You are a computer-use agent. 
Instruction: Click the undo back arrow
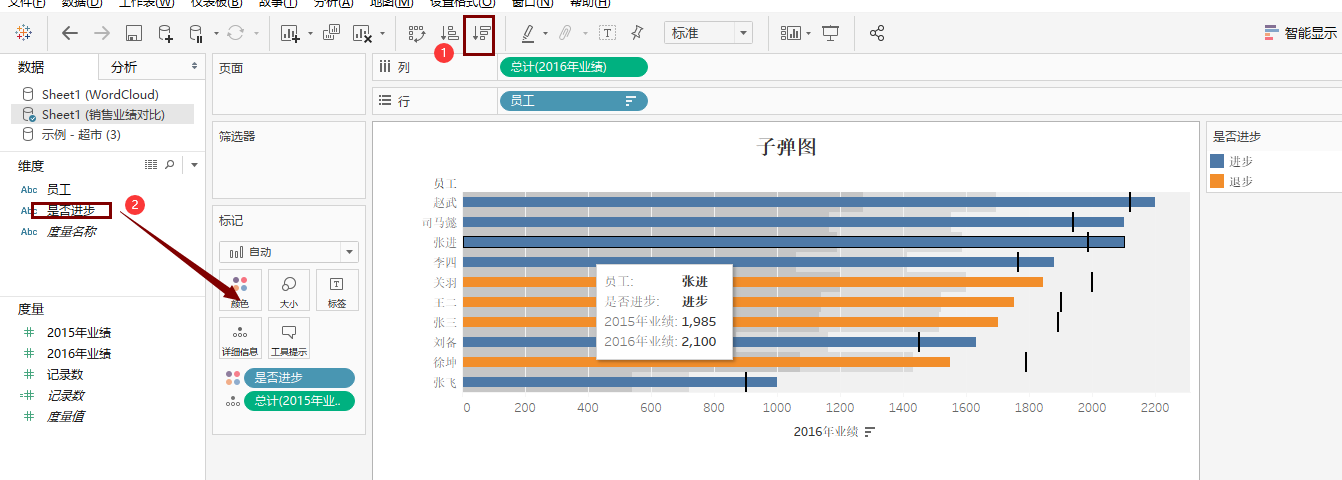[70, 33]
